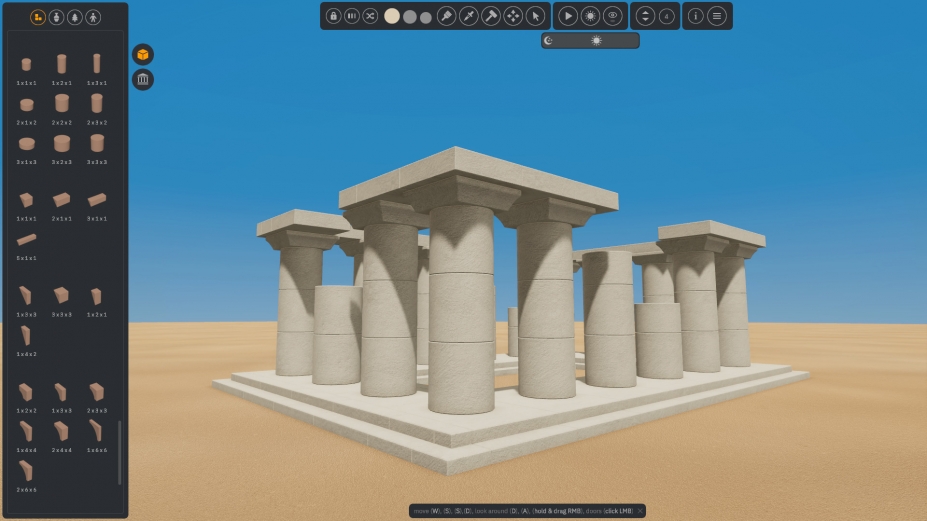Image resolution: width=927 pixels, height=521 pixels.
Task: Switch to the person characters tab
Action: (x=93, y=17)
